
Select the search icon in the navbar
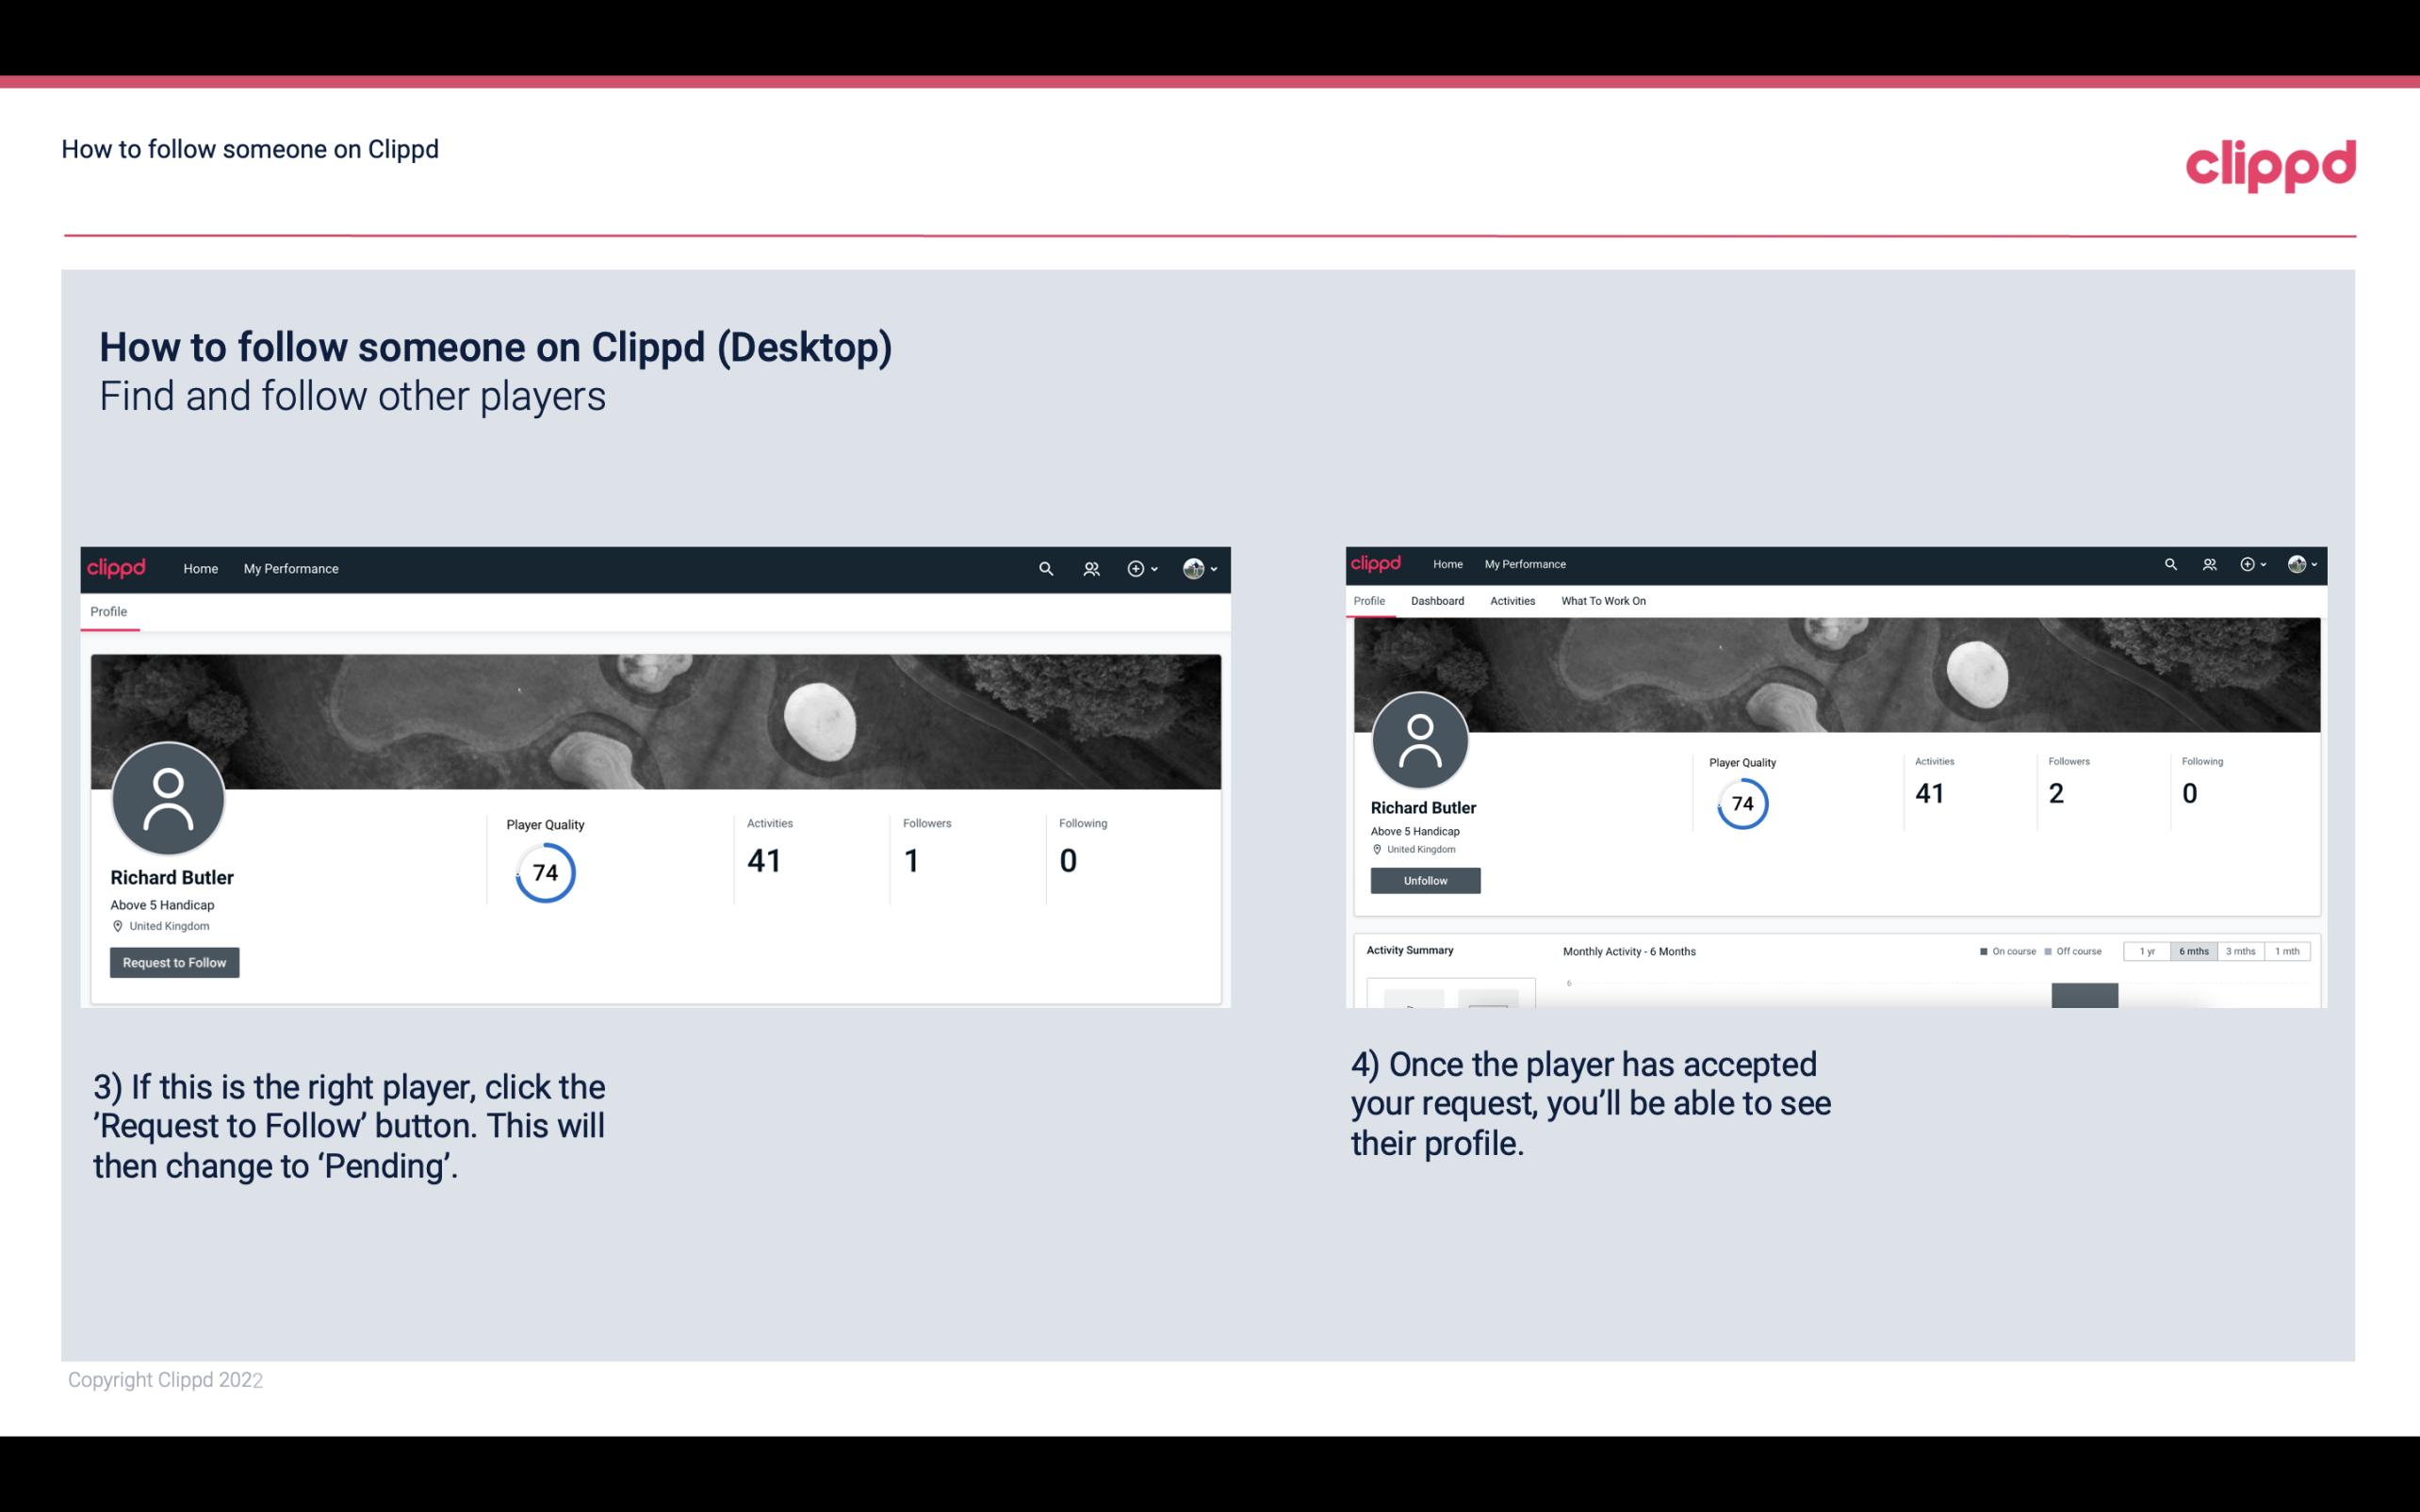point(1045,568)
